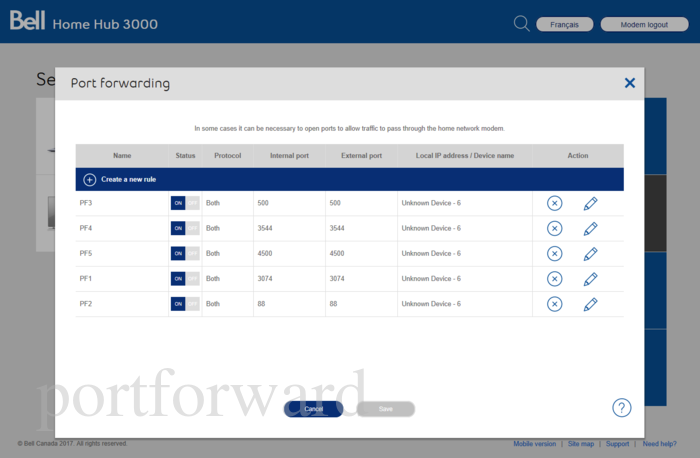700x458 pixels.
Task: Open the Site map link
Action: pyautogui.click(x=581, y=443)
